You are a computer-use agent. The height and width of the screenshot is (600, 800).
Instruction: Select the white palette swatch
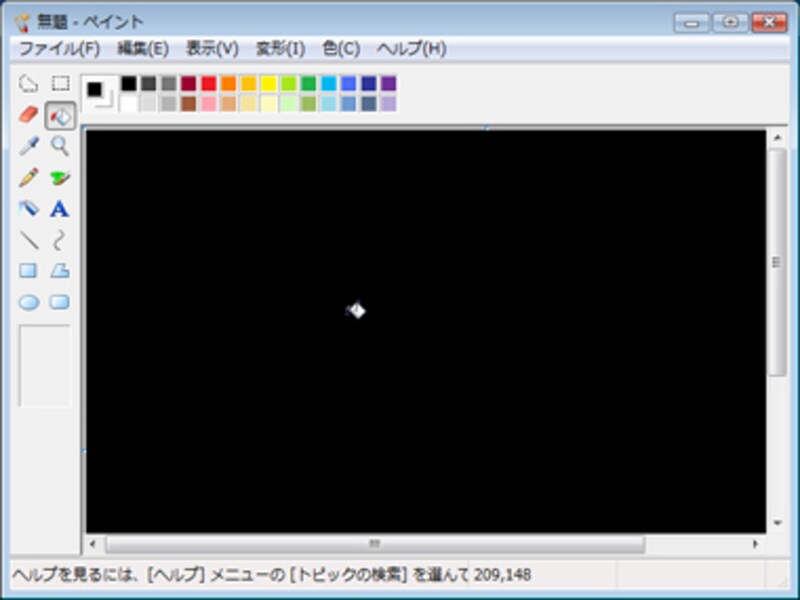[129, 104]
